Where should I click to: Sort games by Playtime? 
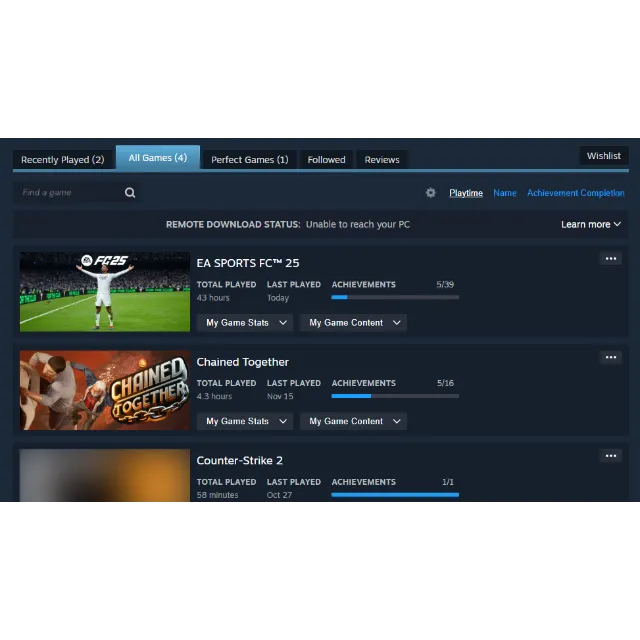point(466,193)
